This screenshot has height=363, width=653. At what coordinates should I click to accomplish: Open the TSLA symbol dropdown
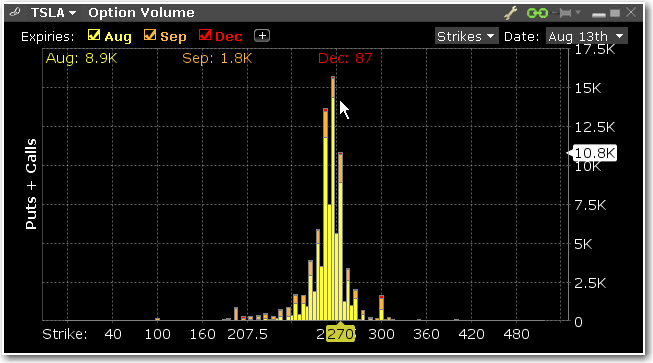coord(53,13)
